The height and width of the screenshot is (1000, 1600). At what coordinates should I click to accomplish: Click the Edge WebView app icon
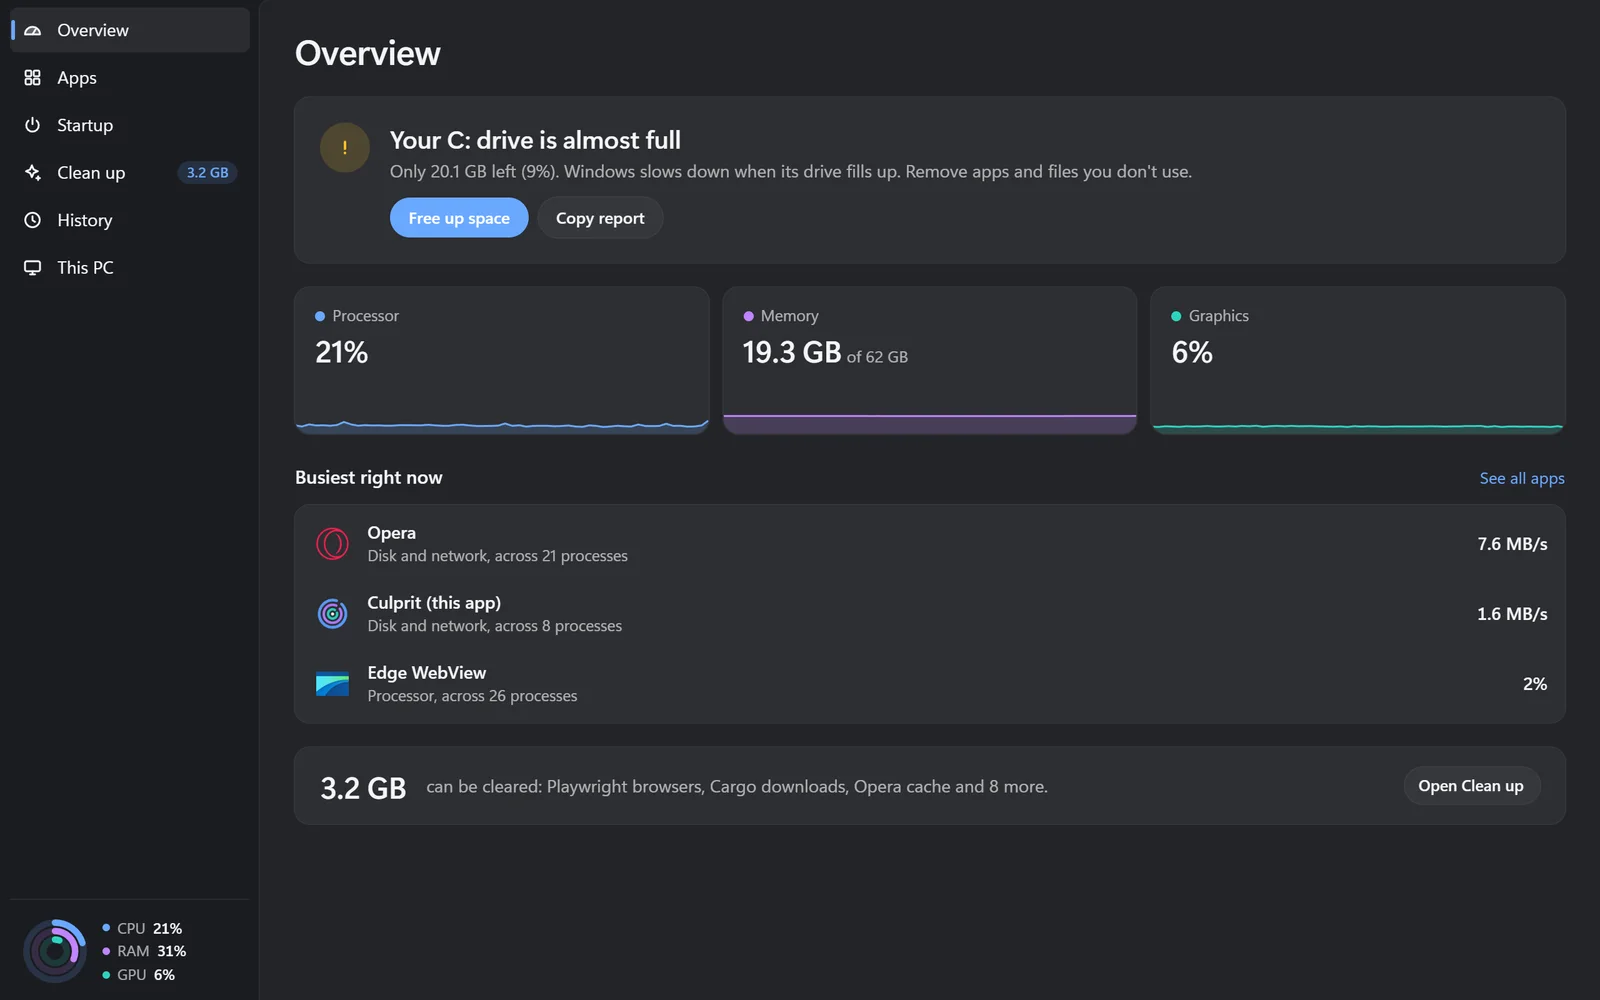(x=332, y=684)
